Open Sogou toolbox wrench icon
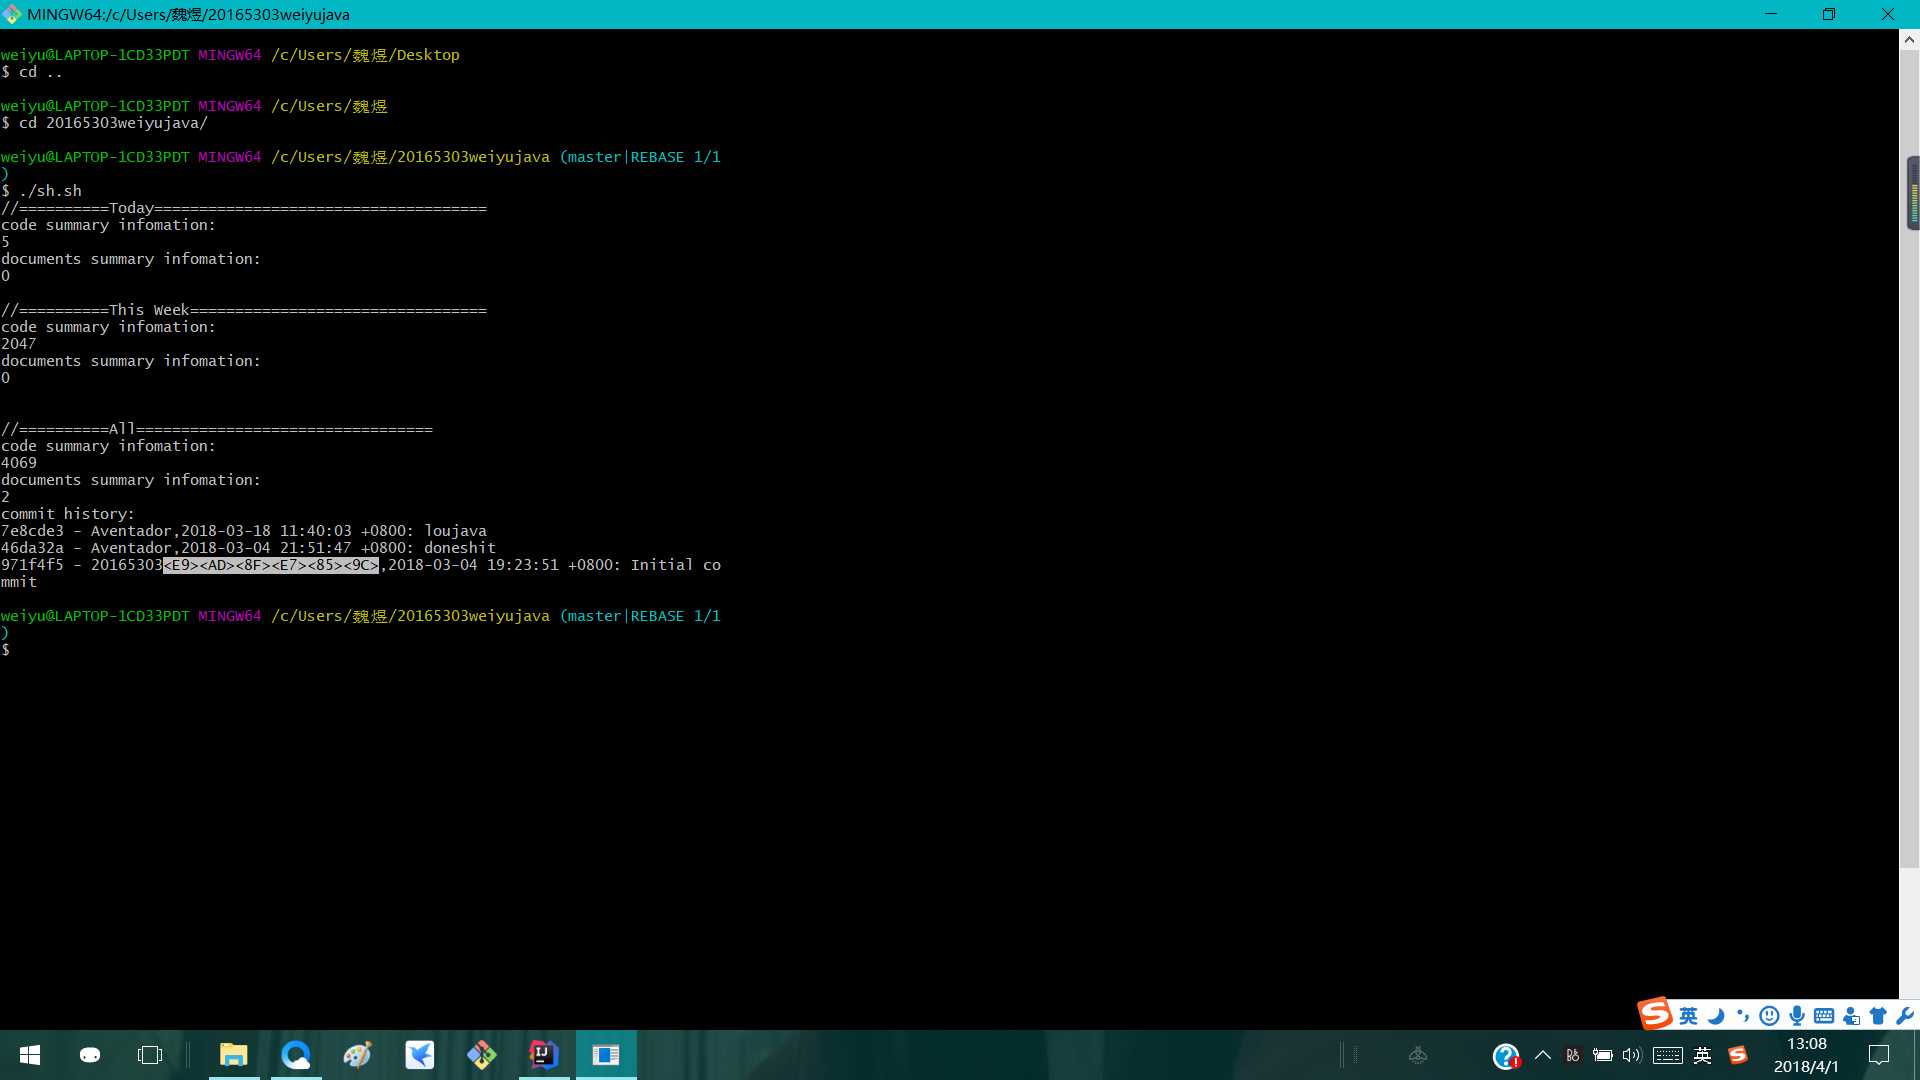1920x1080 pixels. coord(1905,1017)
